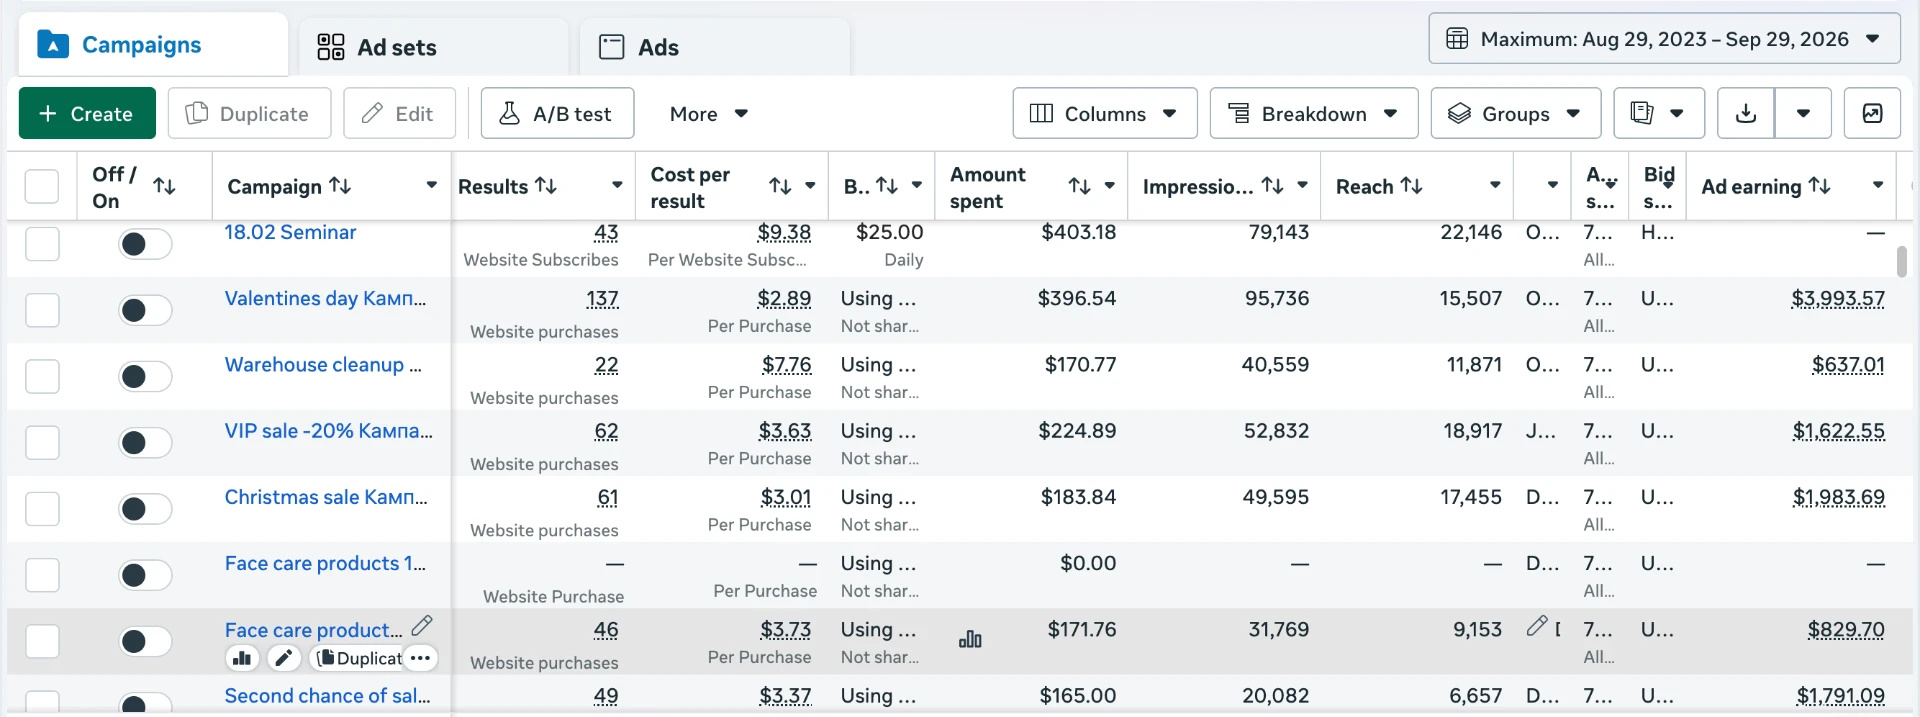The width and height of the screenshot is (1920, 717).
Task: Sort by Off / On column
Action: coord(165,186)
